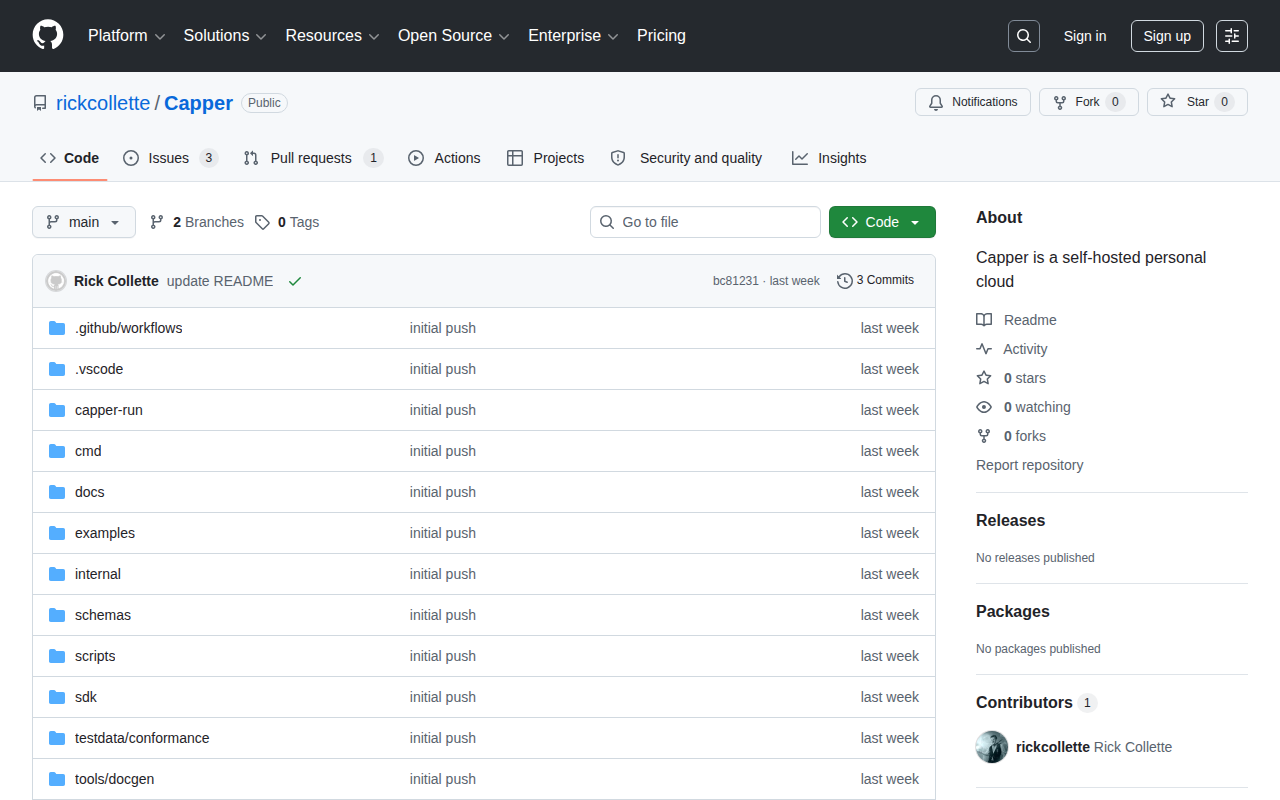This screenshot has height=800, width=1280.
Task: Click the examples folder icon
Action: tap(57, 533)
